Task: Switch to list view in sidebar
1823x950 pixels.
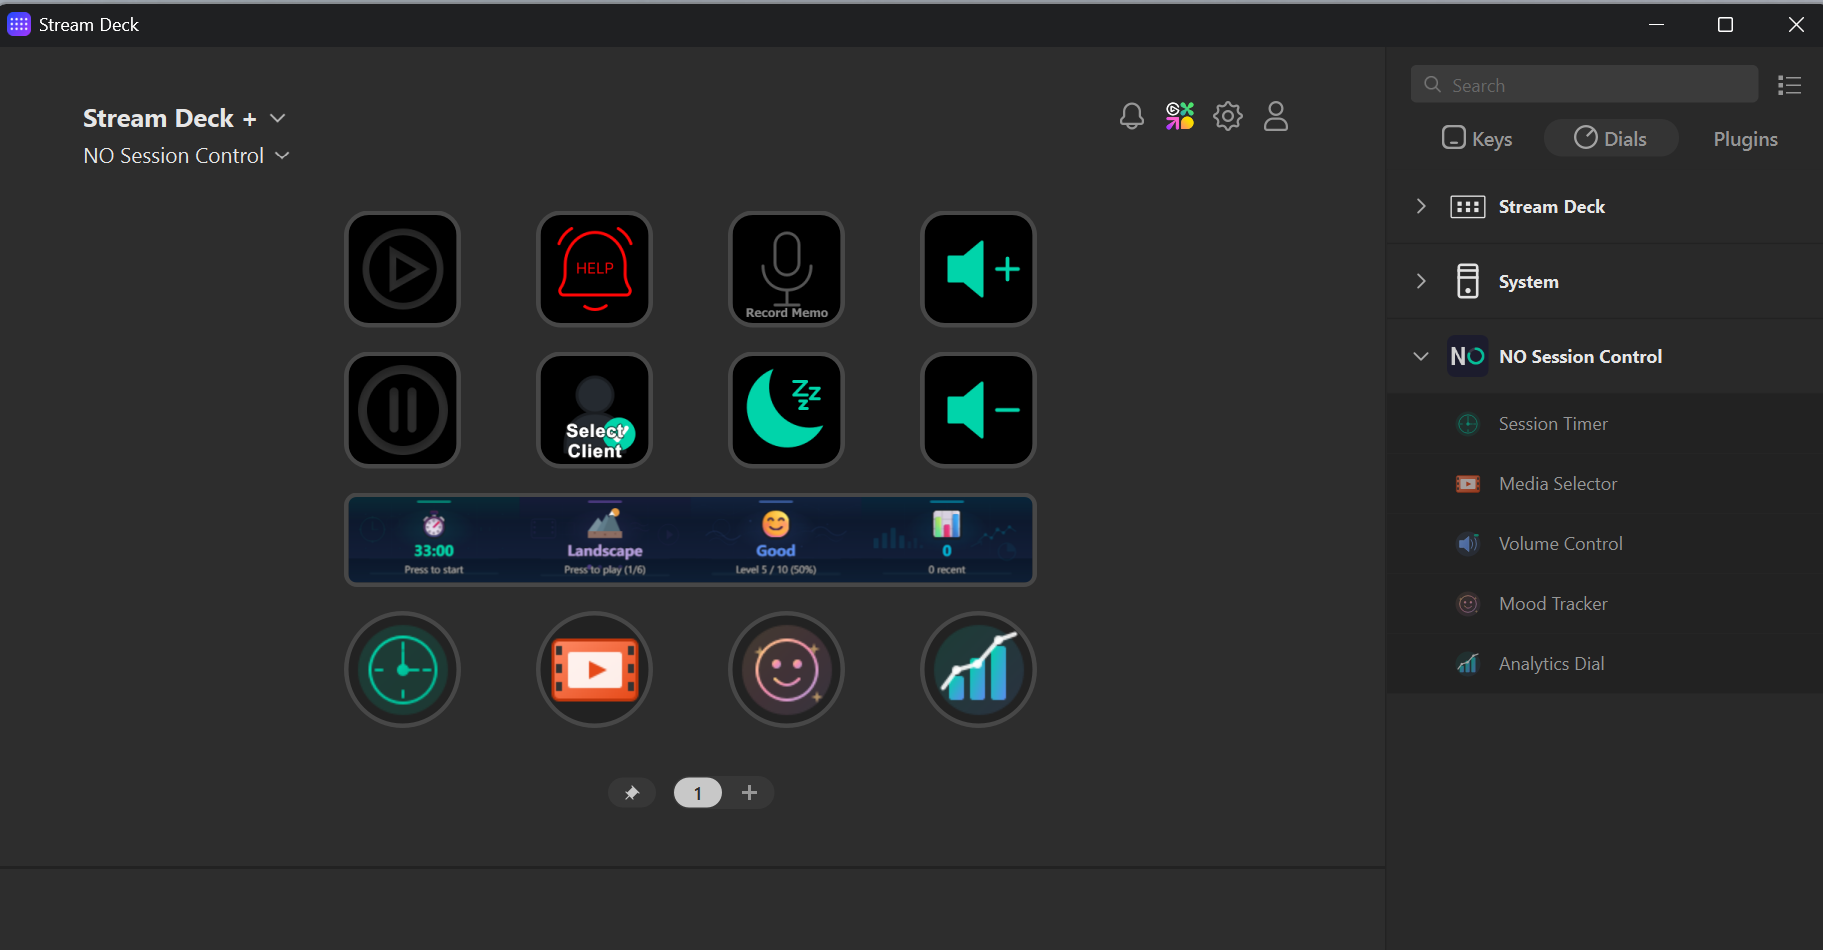Action: [x=1789, y=85]
